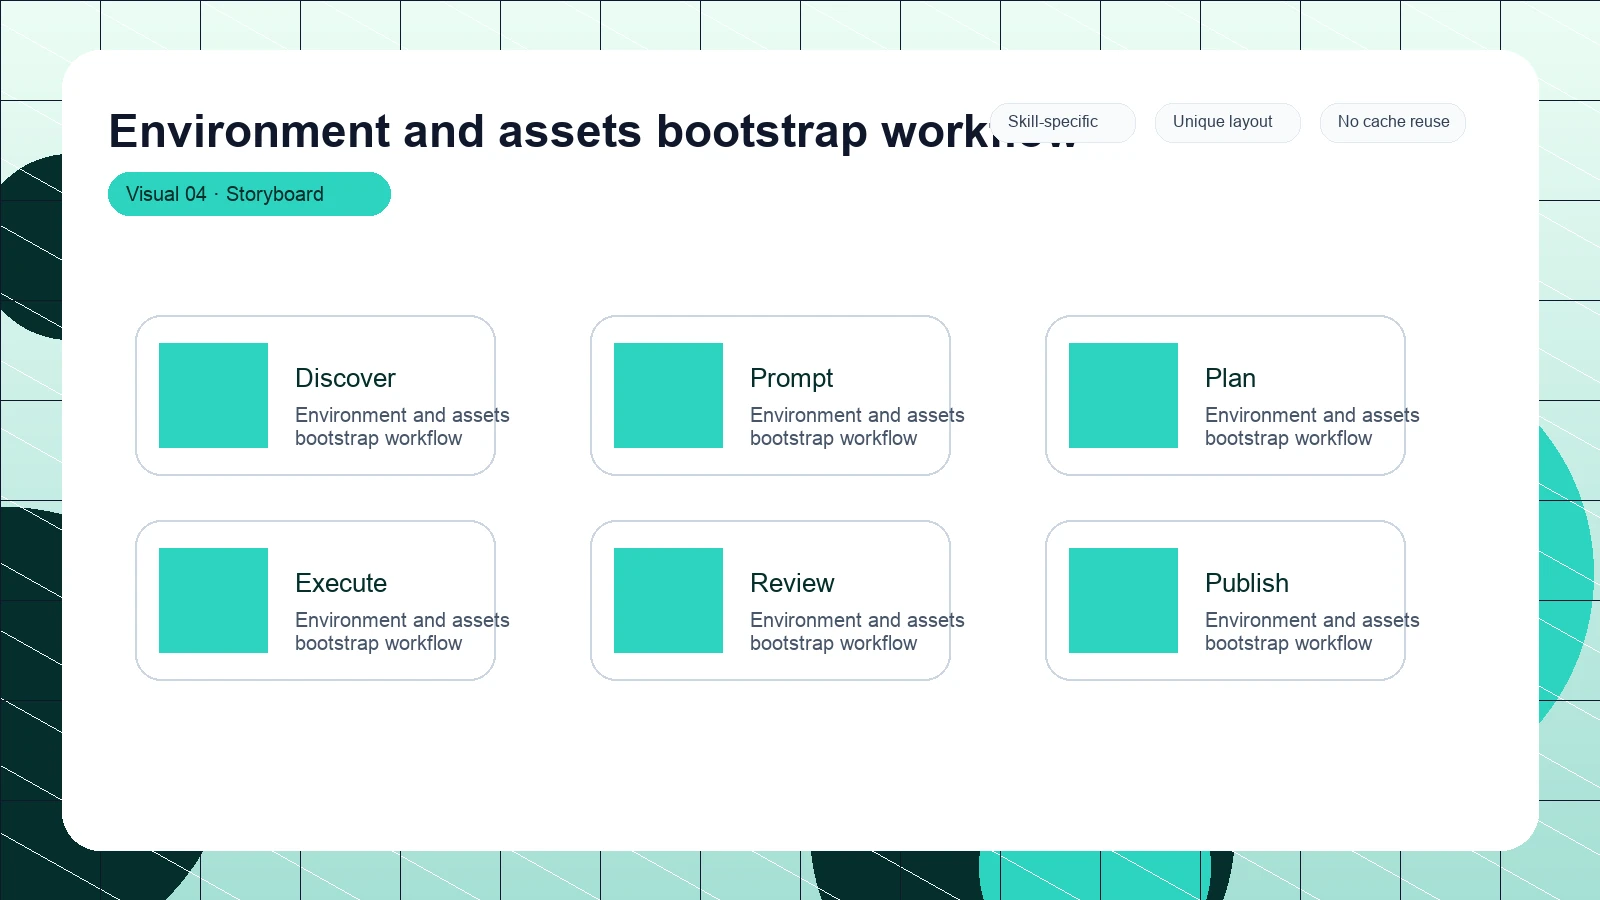
Task: Select the No cache reuse tag
Action: coord(1393,122)
